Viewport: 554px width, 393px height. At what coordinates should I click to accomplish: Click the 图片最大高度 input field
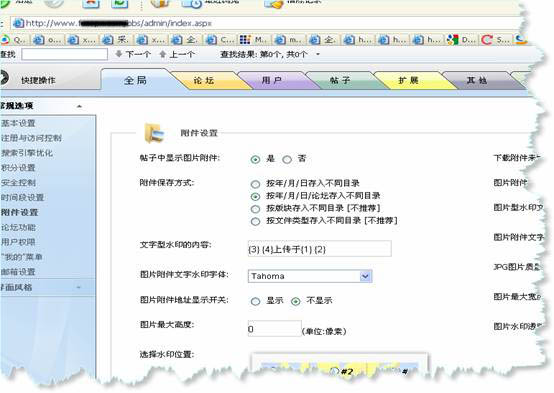pos(275,329)
